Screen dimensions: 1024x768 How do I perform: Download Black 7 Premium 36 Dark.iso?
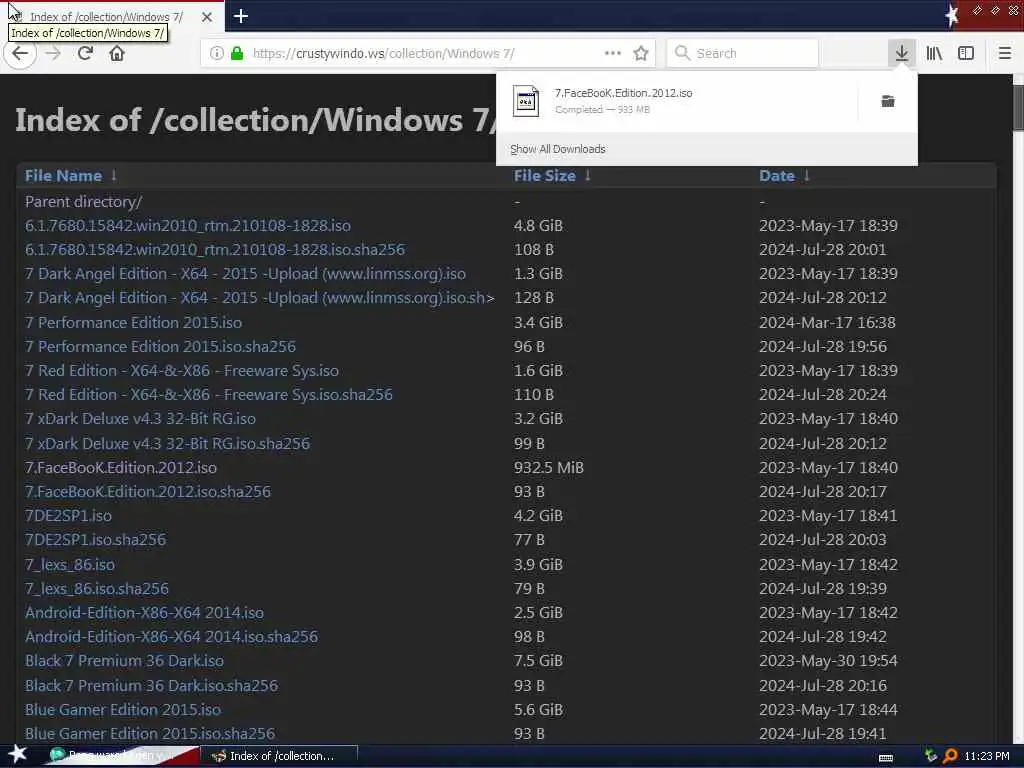click(x=124, y=660)
